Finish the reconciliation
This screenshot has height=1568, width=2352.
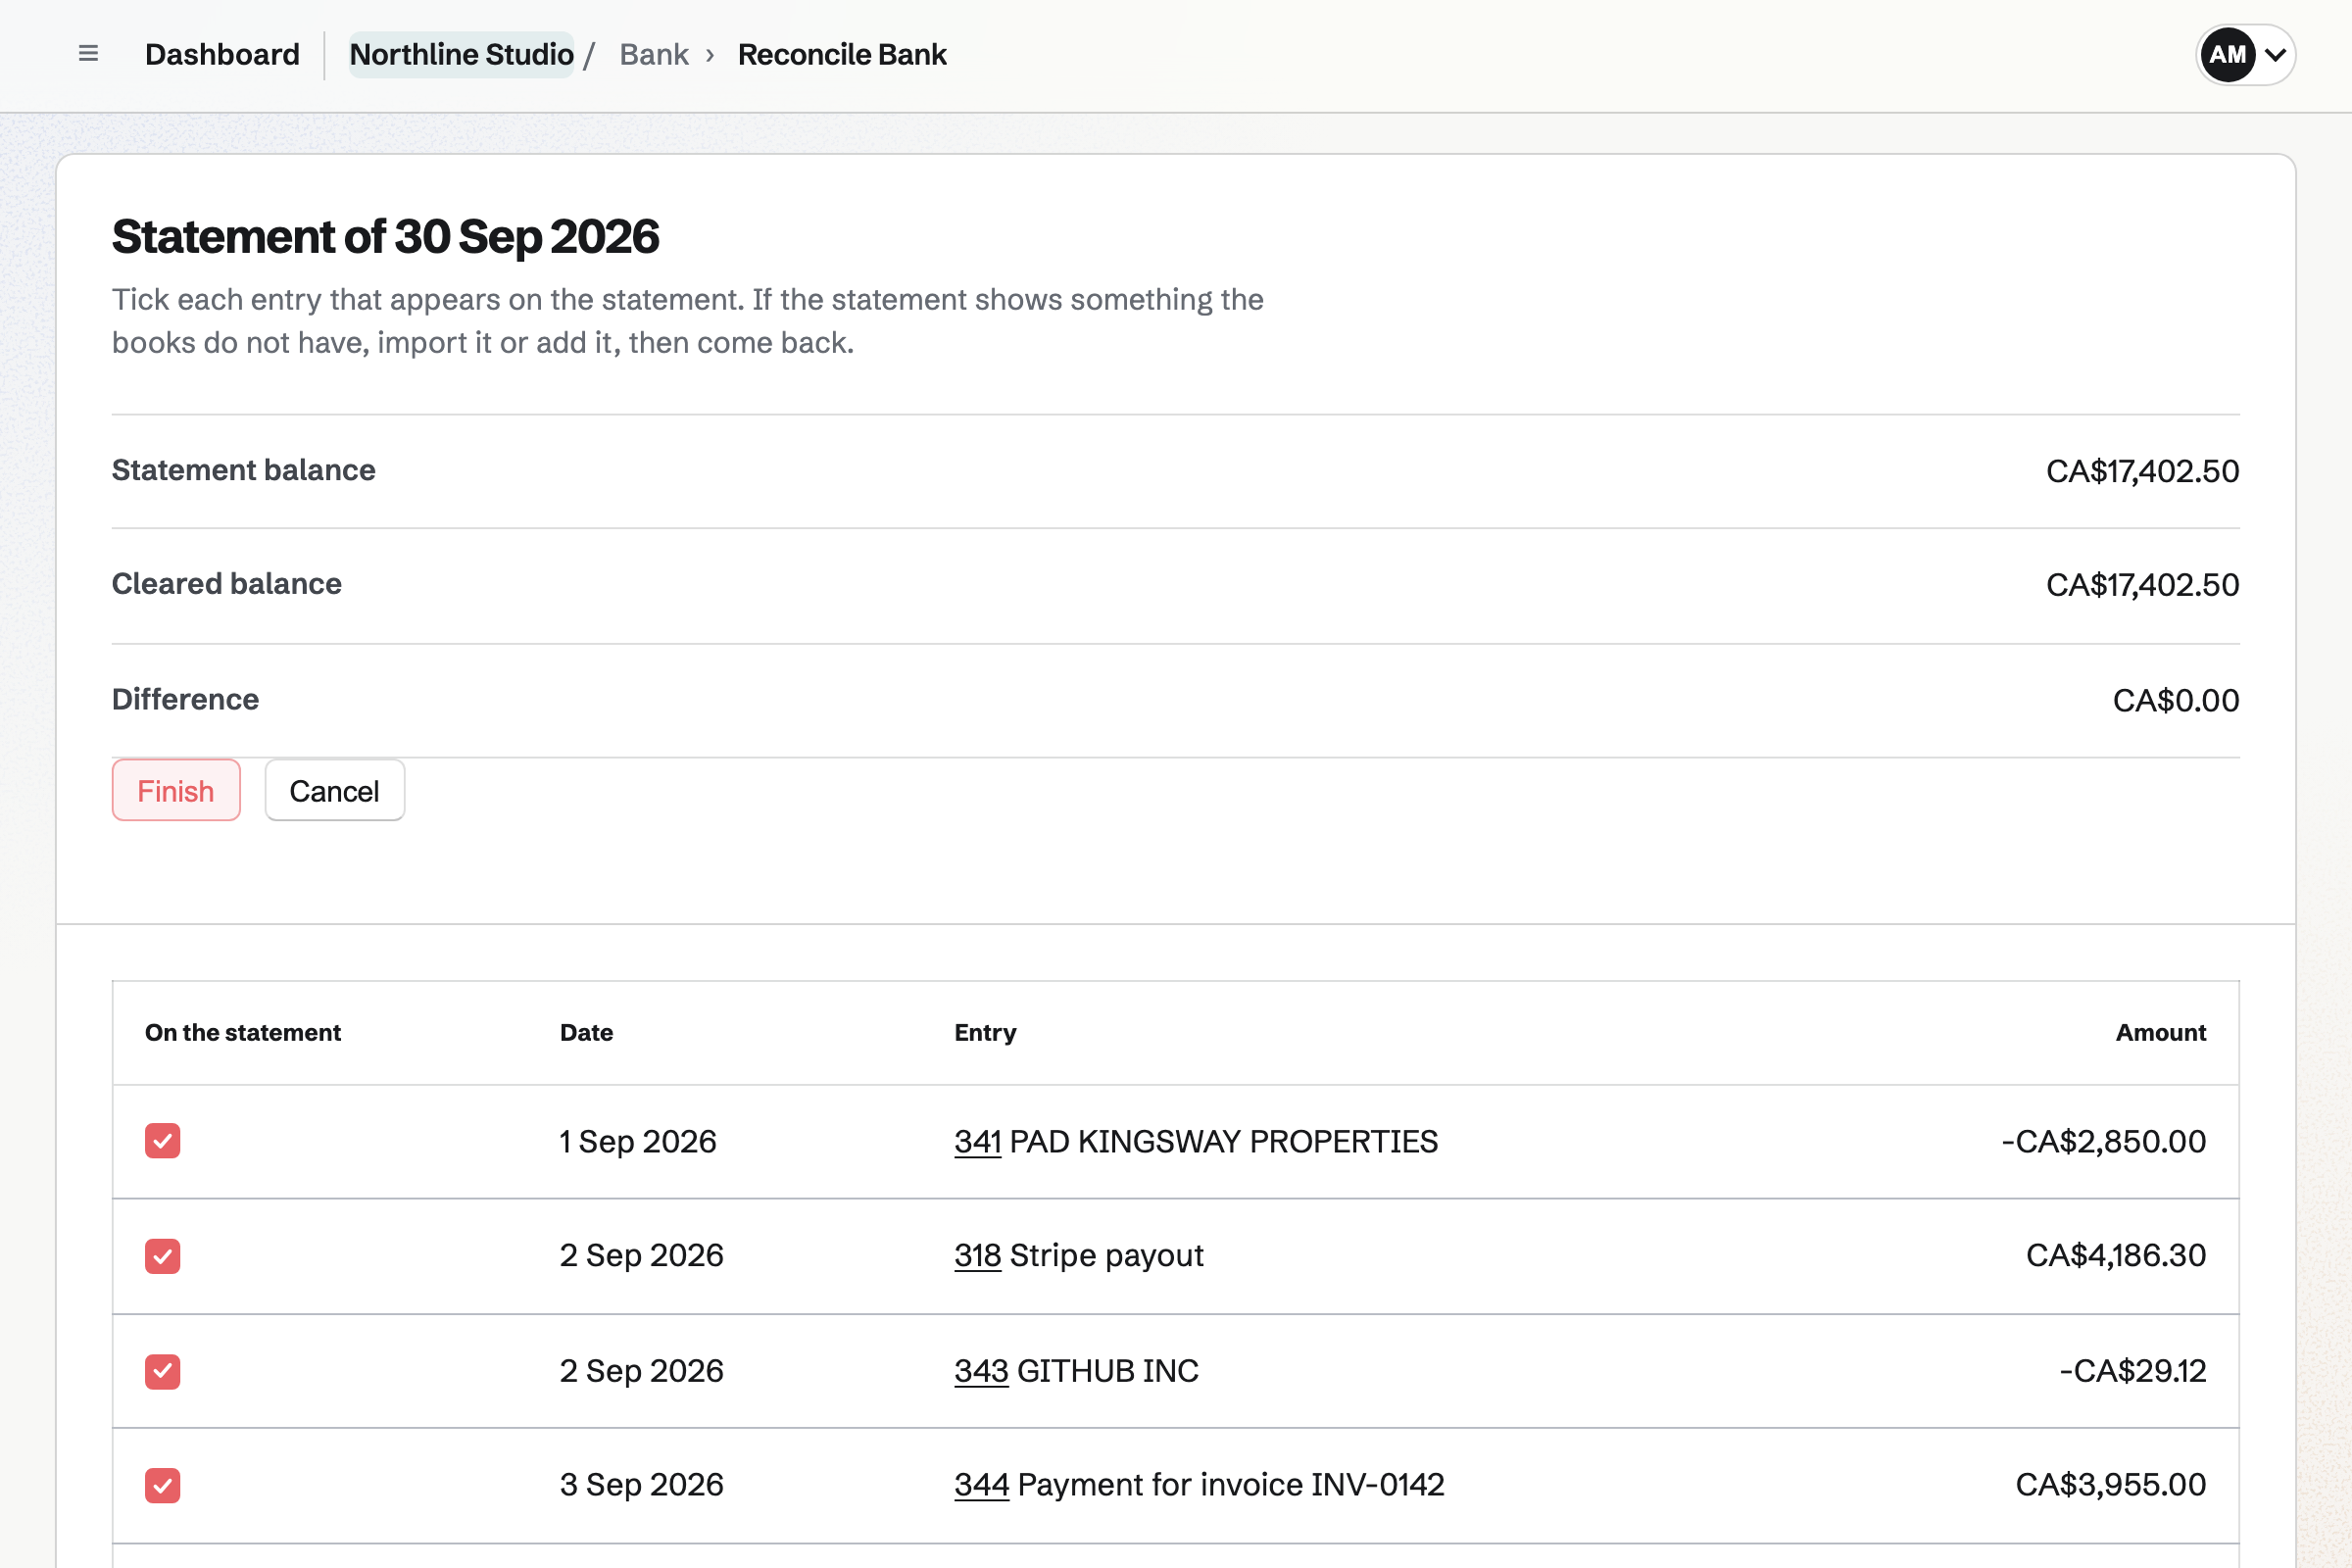[176, 790]
